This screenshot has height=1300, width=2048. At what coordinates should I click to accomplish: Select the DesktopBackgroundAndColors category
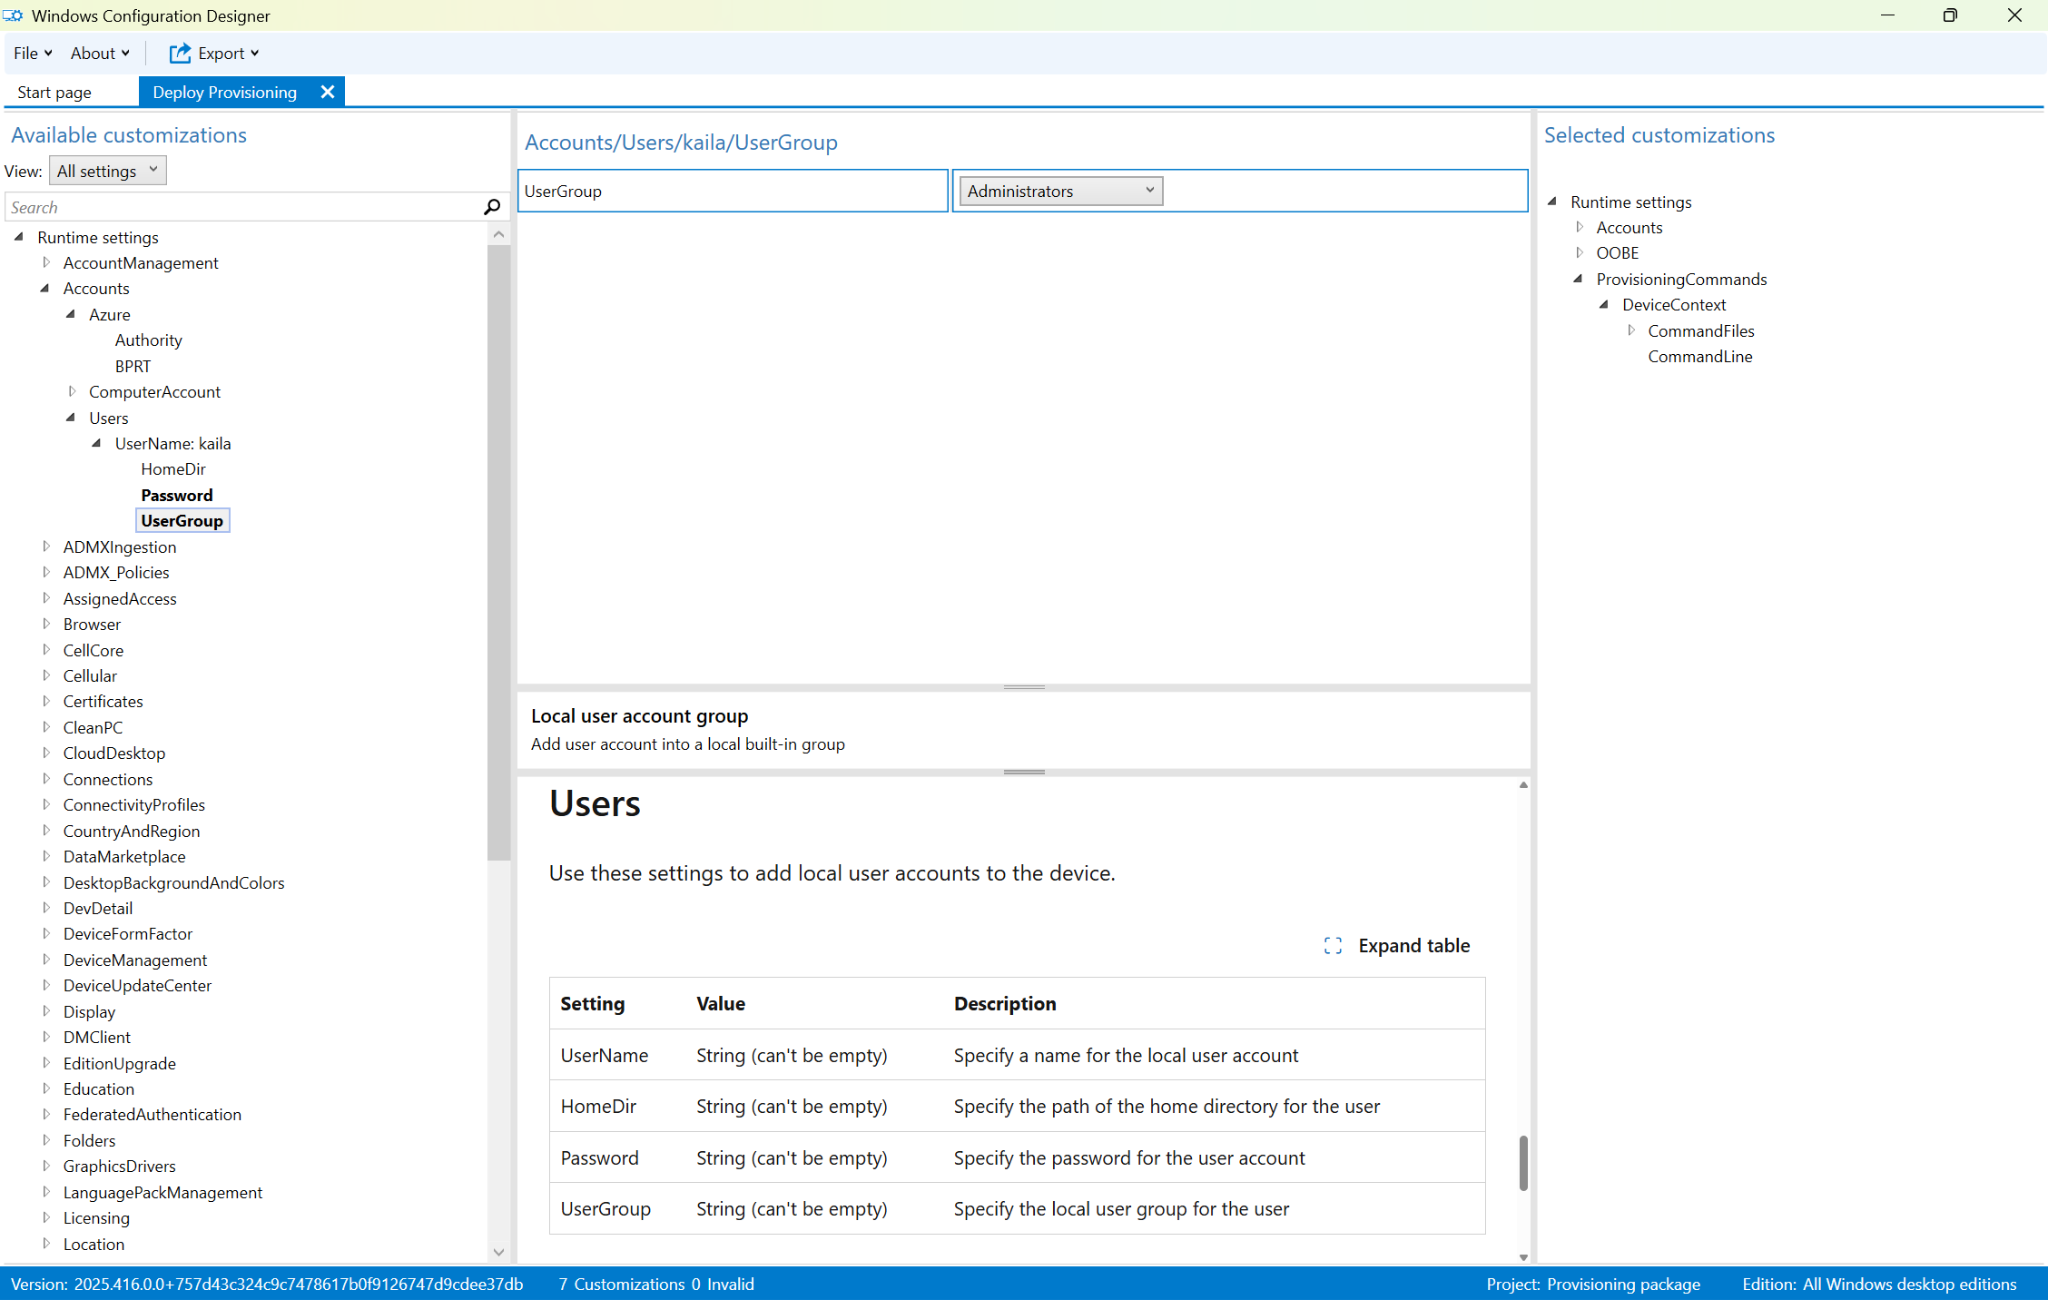pos(174,883)
